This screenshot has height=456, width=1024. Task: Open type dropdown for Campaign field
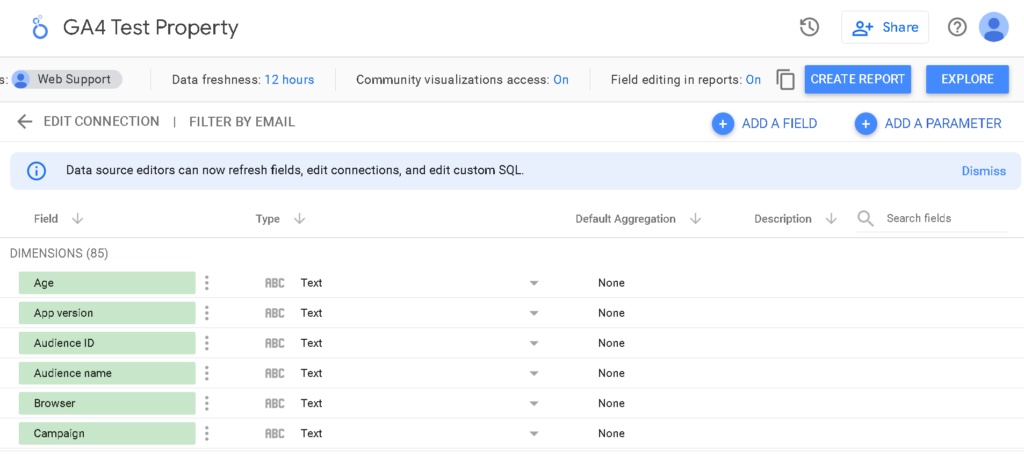(x=534, y=434)
